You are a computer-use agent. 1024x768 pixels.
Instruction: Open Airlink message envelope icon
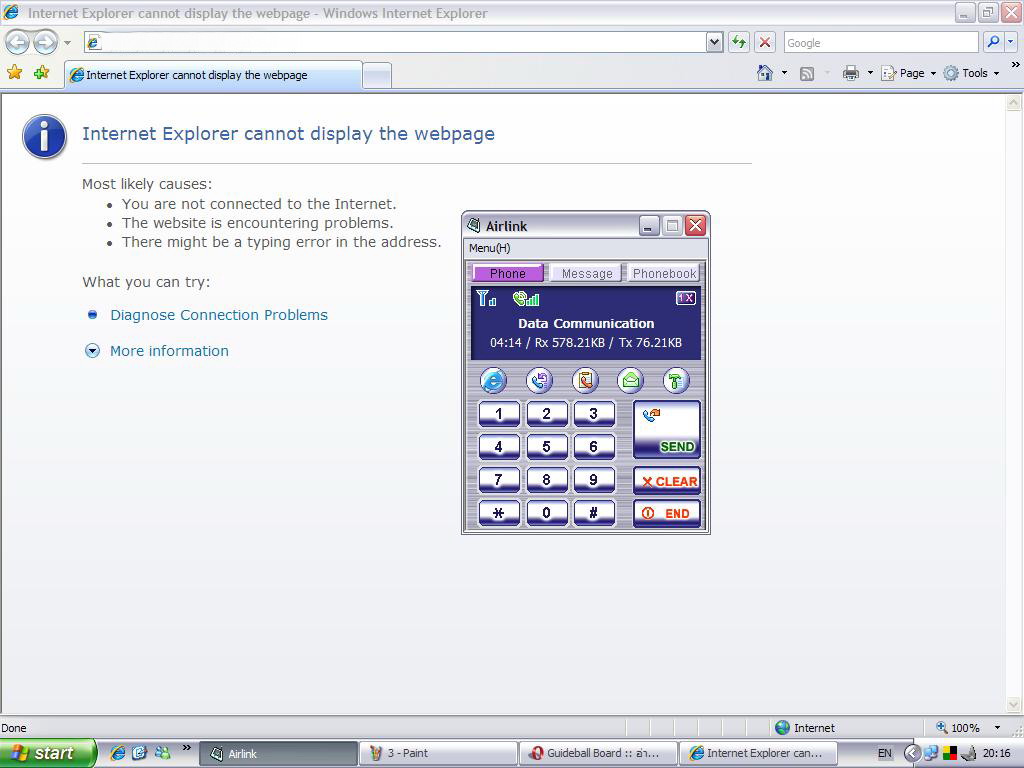point(630,380)
